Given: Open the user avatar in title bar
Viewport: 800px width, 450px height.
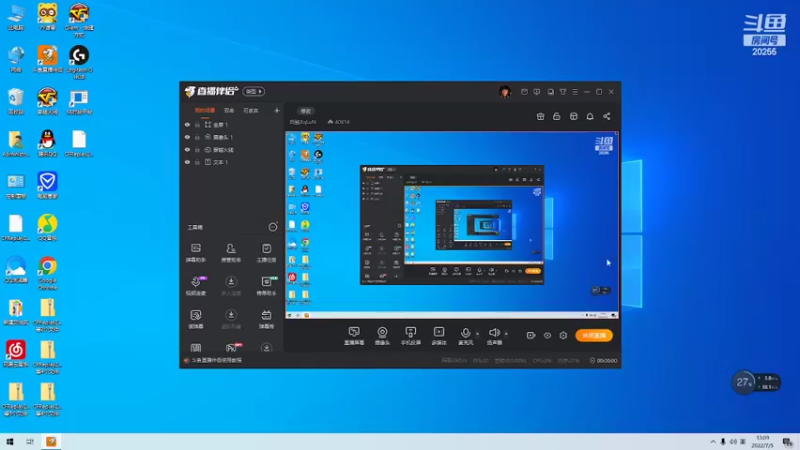Looking at the screenshot, I should 505,92.
